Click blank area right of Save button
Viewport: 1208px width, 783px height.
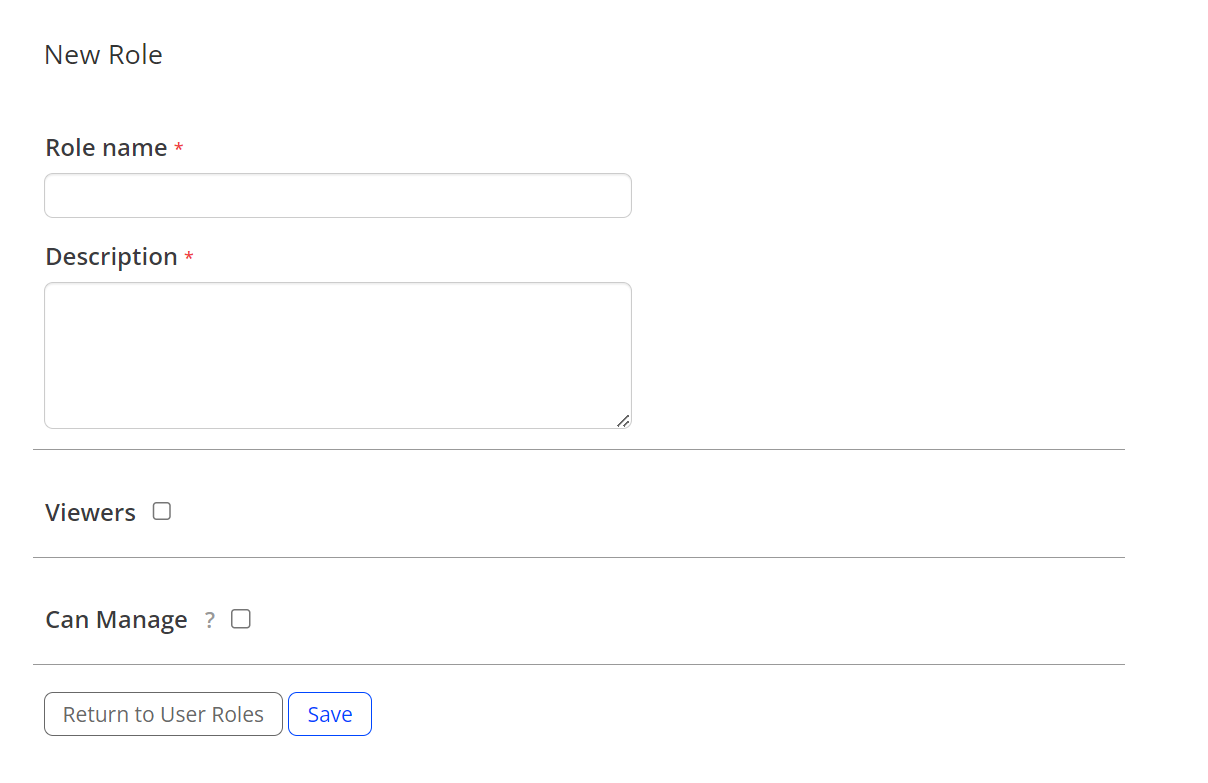tap(700, 714)
